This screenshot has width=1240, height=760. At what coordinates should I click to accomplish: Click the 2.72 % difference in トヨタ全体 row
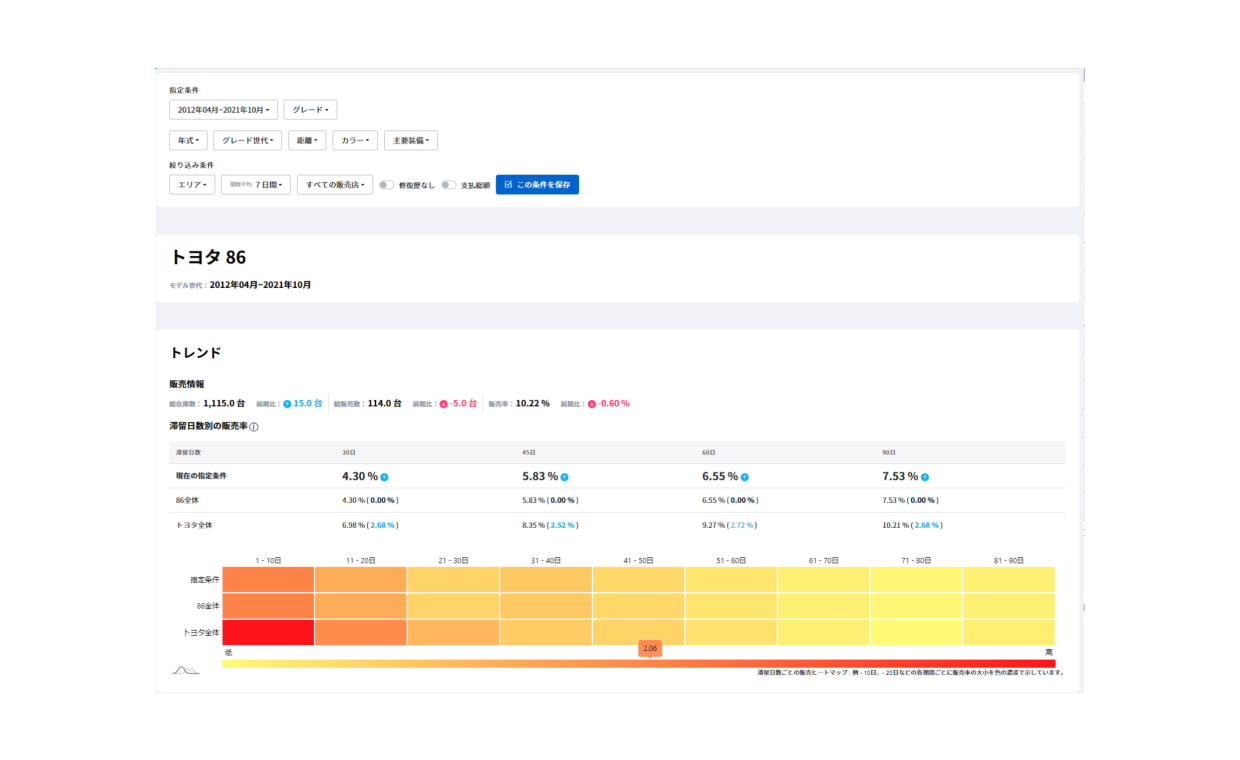click(x=743, y=524)
